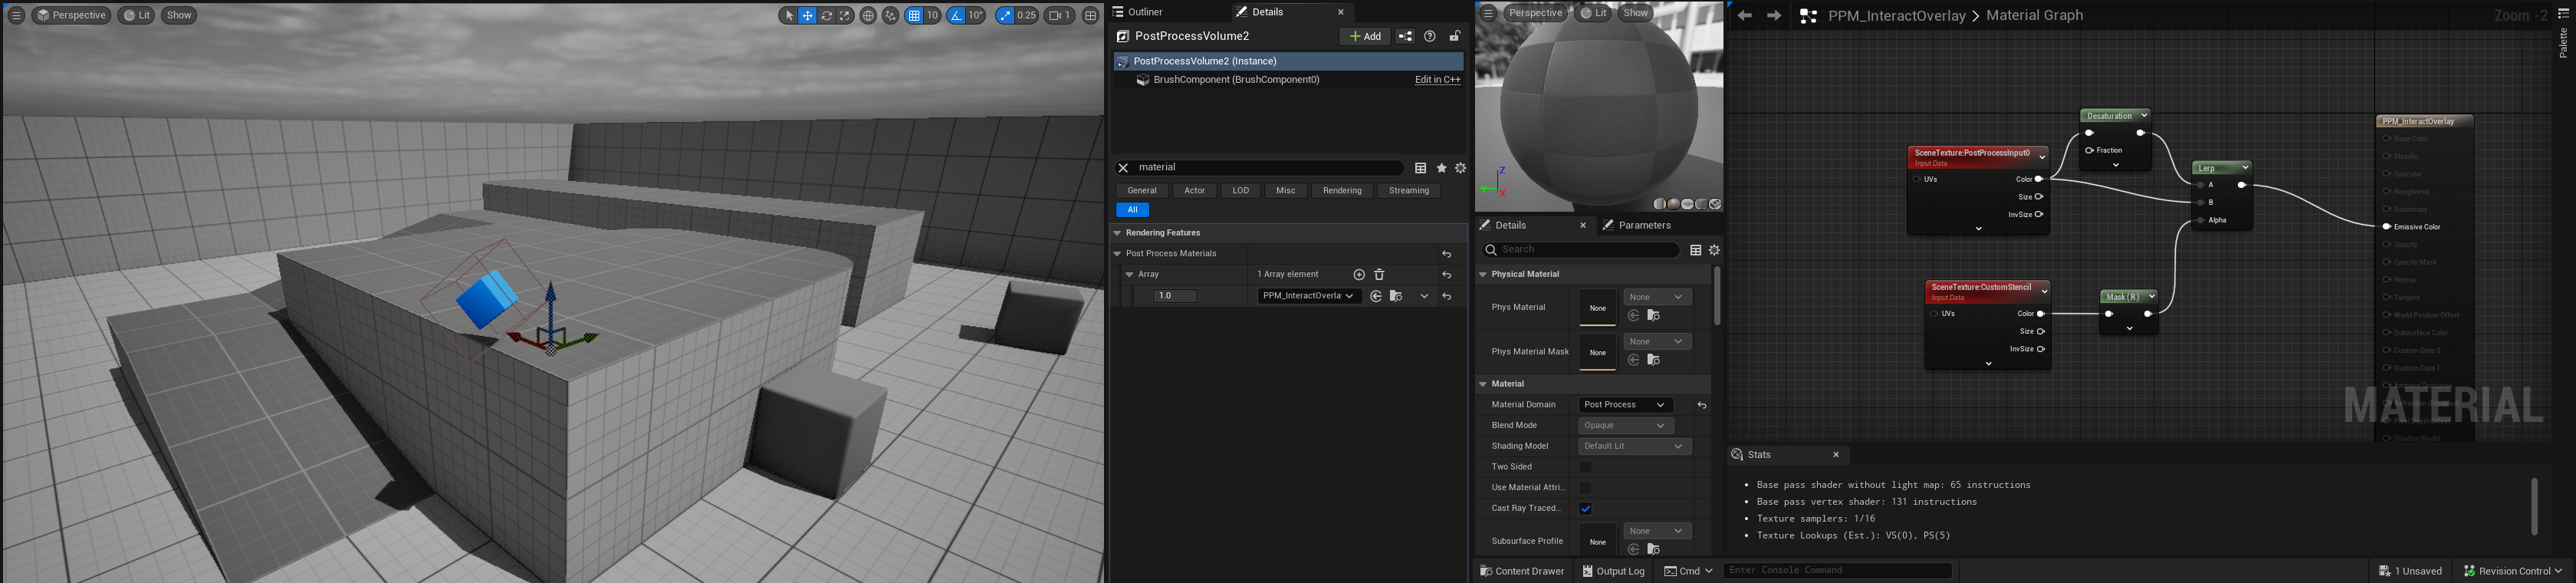Open the Material Domain dropdown
The width and height of the screenshot is (2576, 583).
click(1625, 405)
